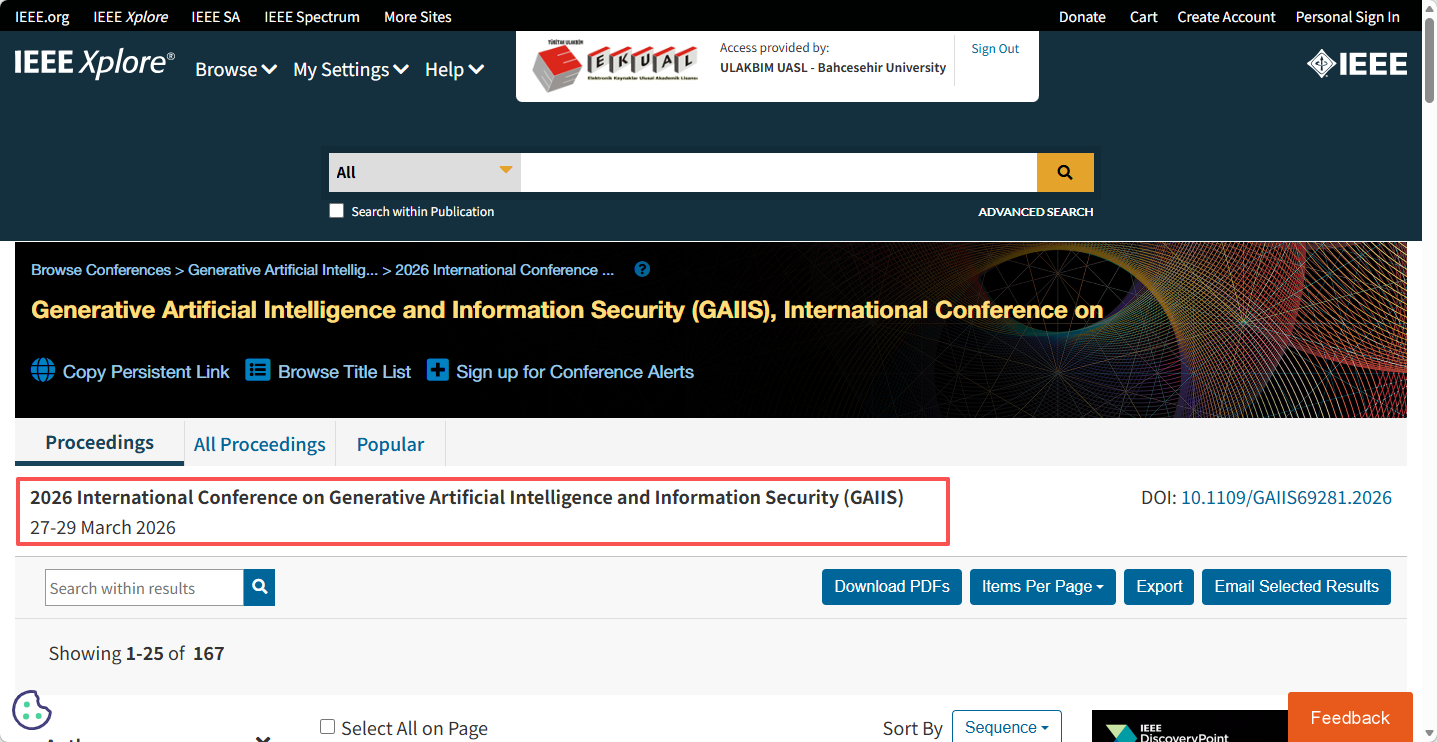
Task: Click Generative Artificial Intellig... breadcrumb link
Action: [283, 270]
